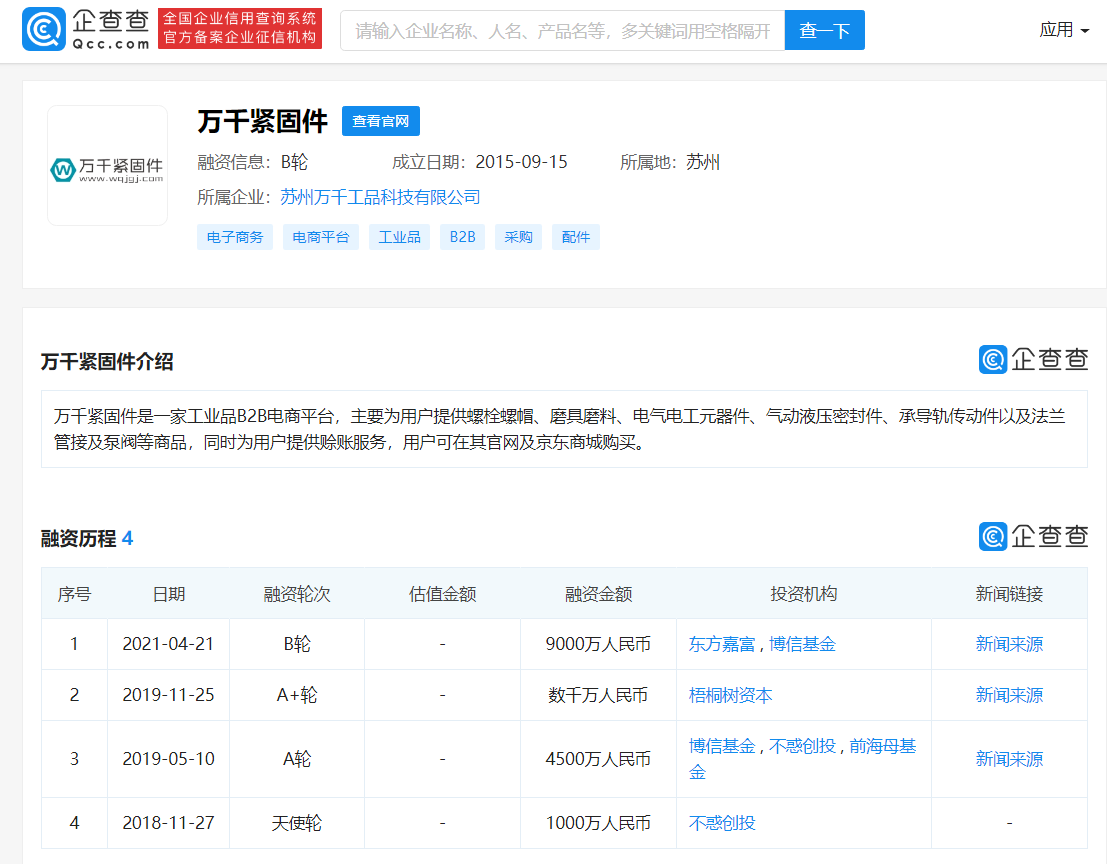
Task: Select the B2B tag
Action: point(462,237)
